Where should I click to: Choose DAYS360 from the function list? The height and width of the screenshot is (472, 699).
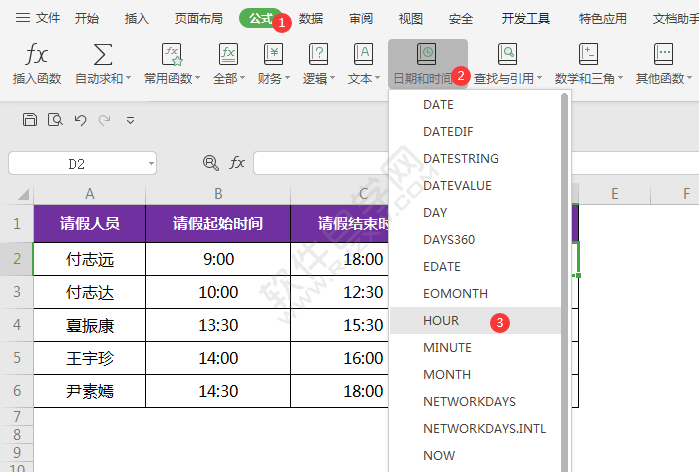(x=475, y=239)
